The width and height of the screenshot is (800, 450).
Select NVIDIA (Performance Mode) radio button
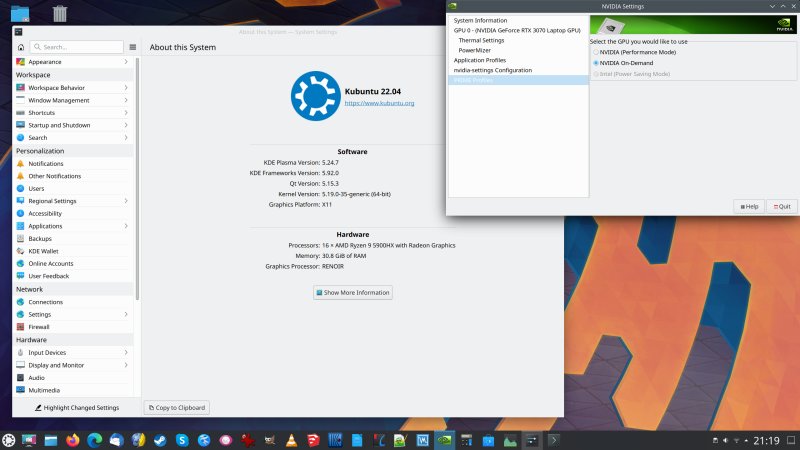click(x=597, y=52)
